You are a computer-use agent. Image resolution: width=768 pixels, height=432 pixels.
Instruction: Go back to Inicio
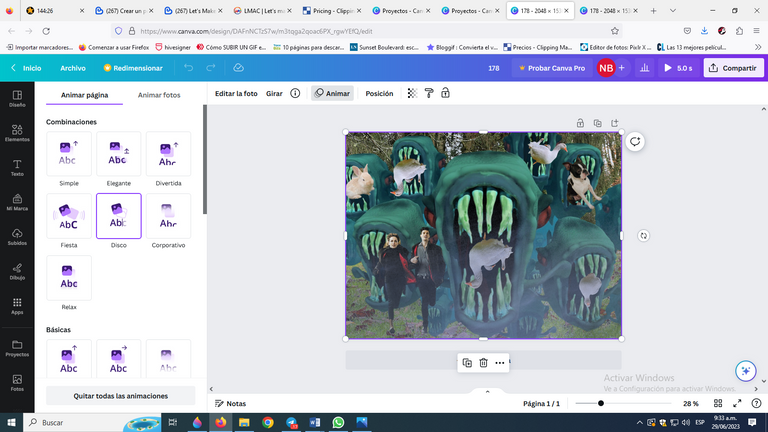pyautogui.click(x=26, y=68)
